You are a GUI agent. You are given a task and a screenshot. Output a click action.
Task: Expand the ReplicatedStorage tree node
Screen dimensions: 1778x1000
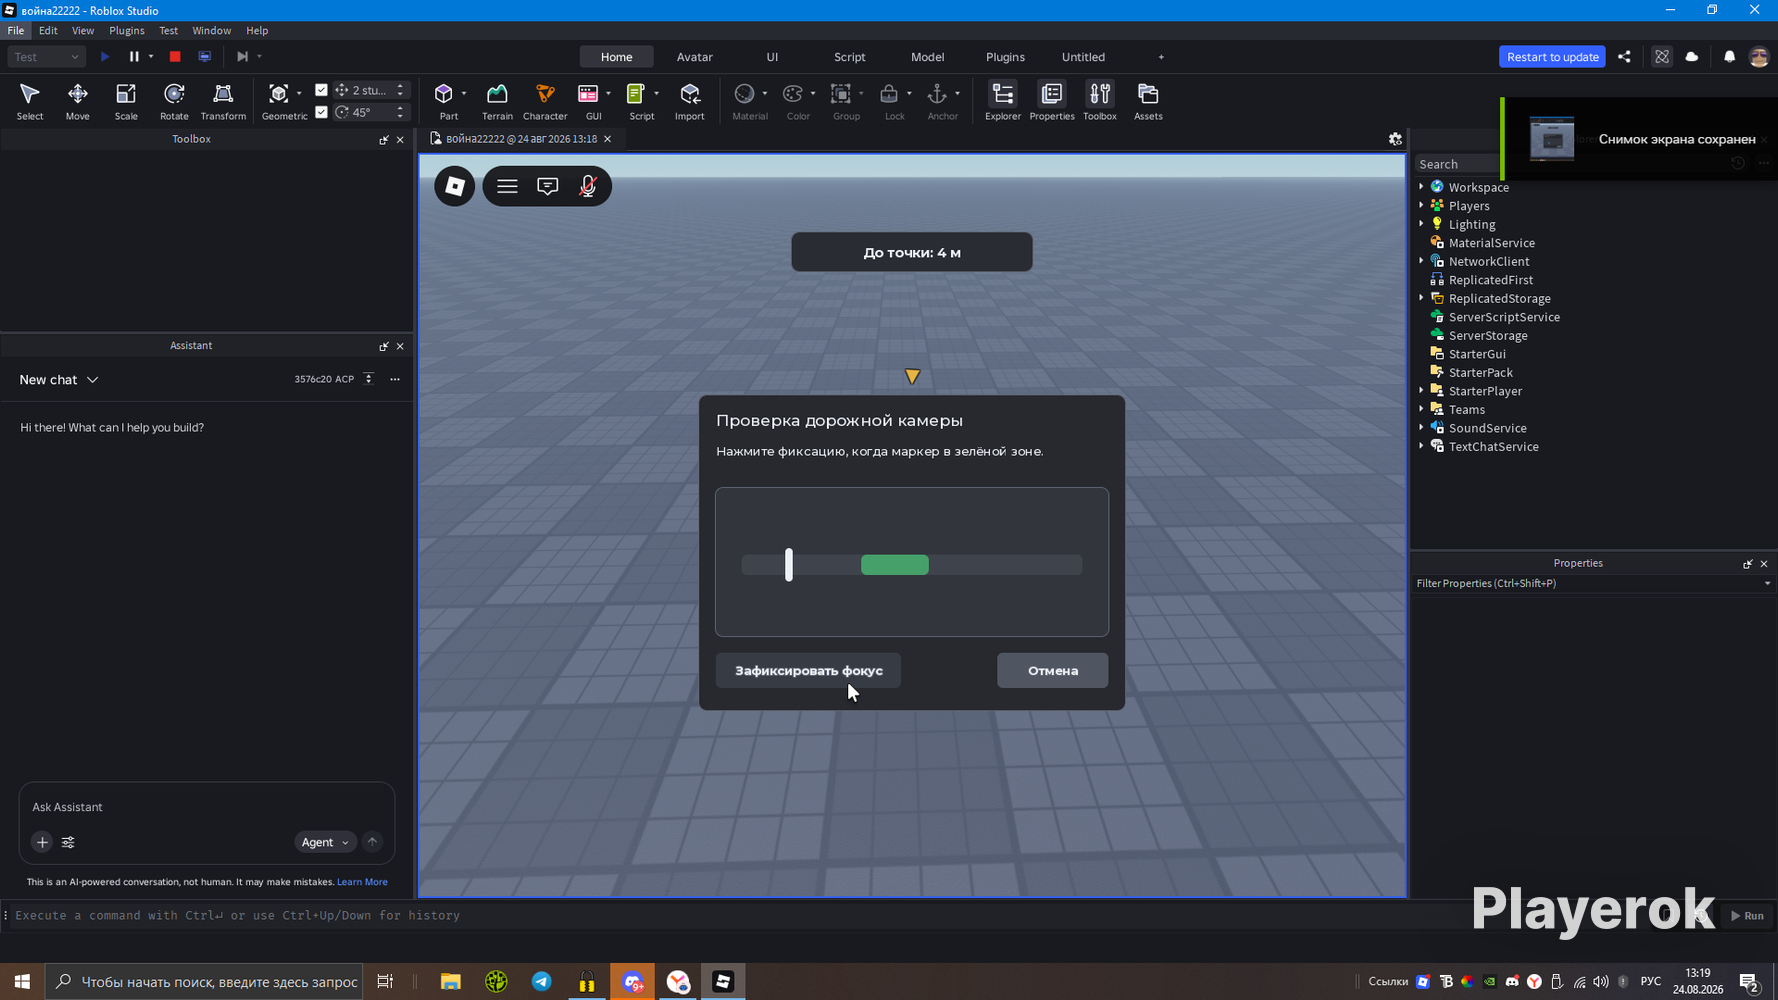1421,298
